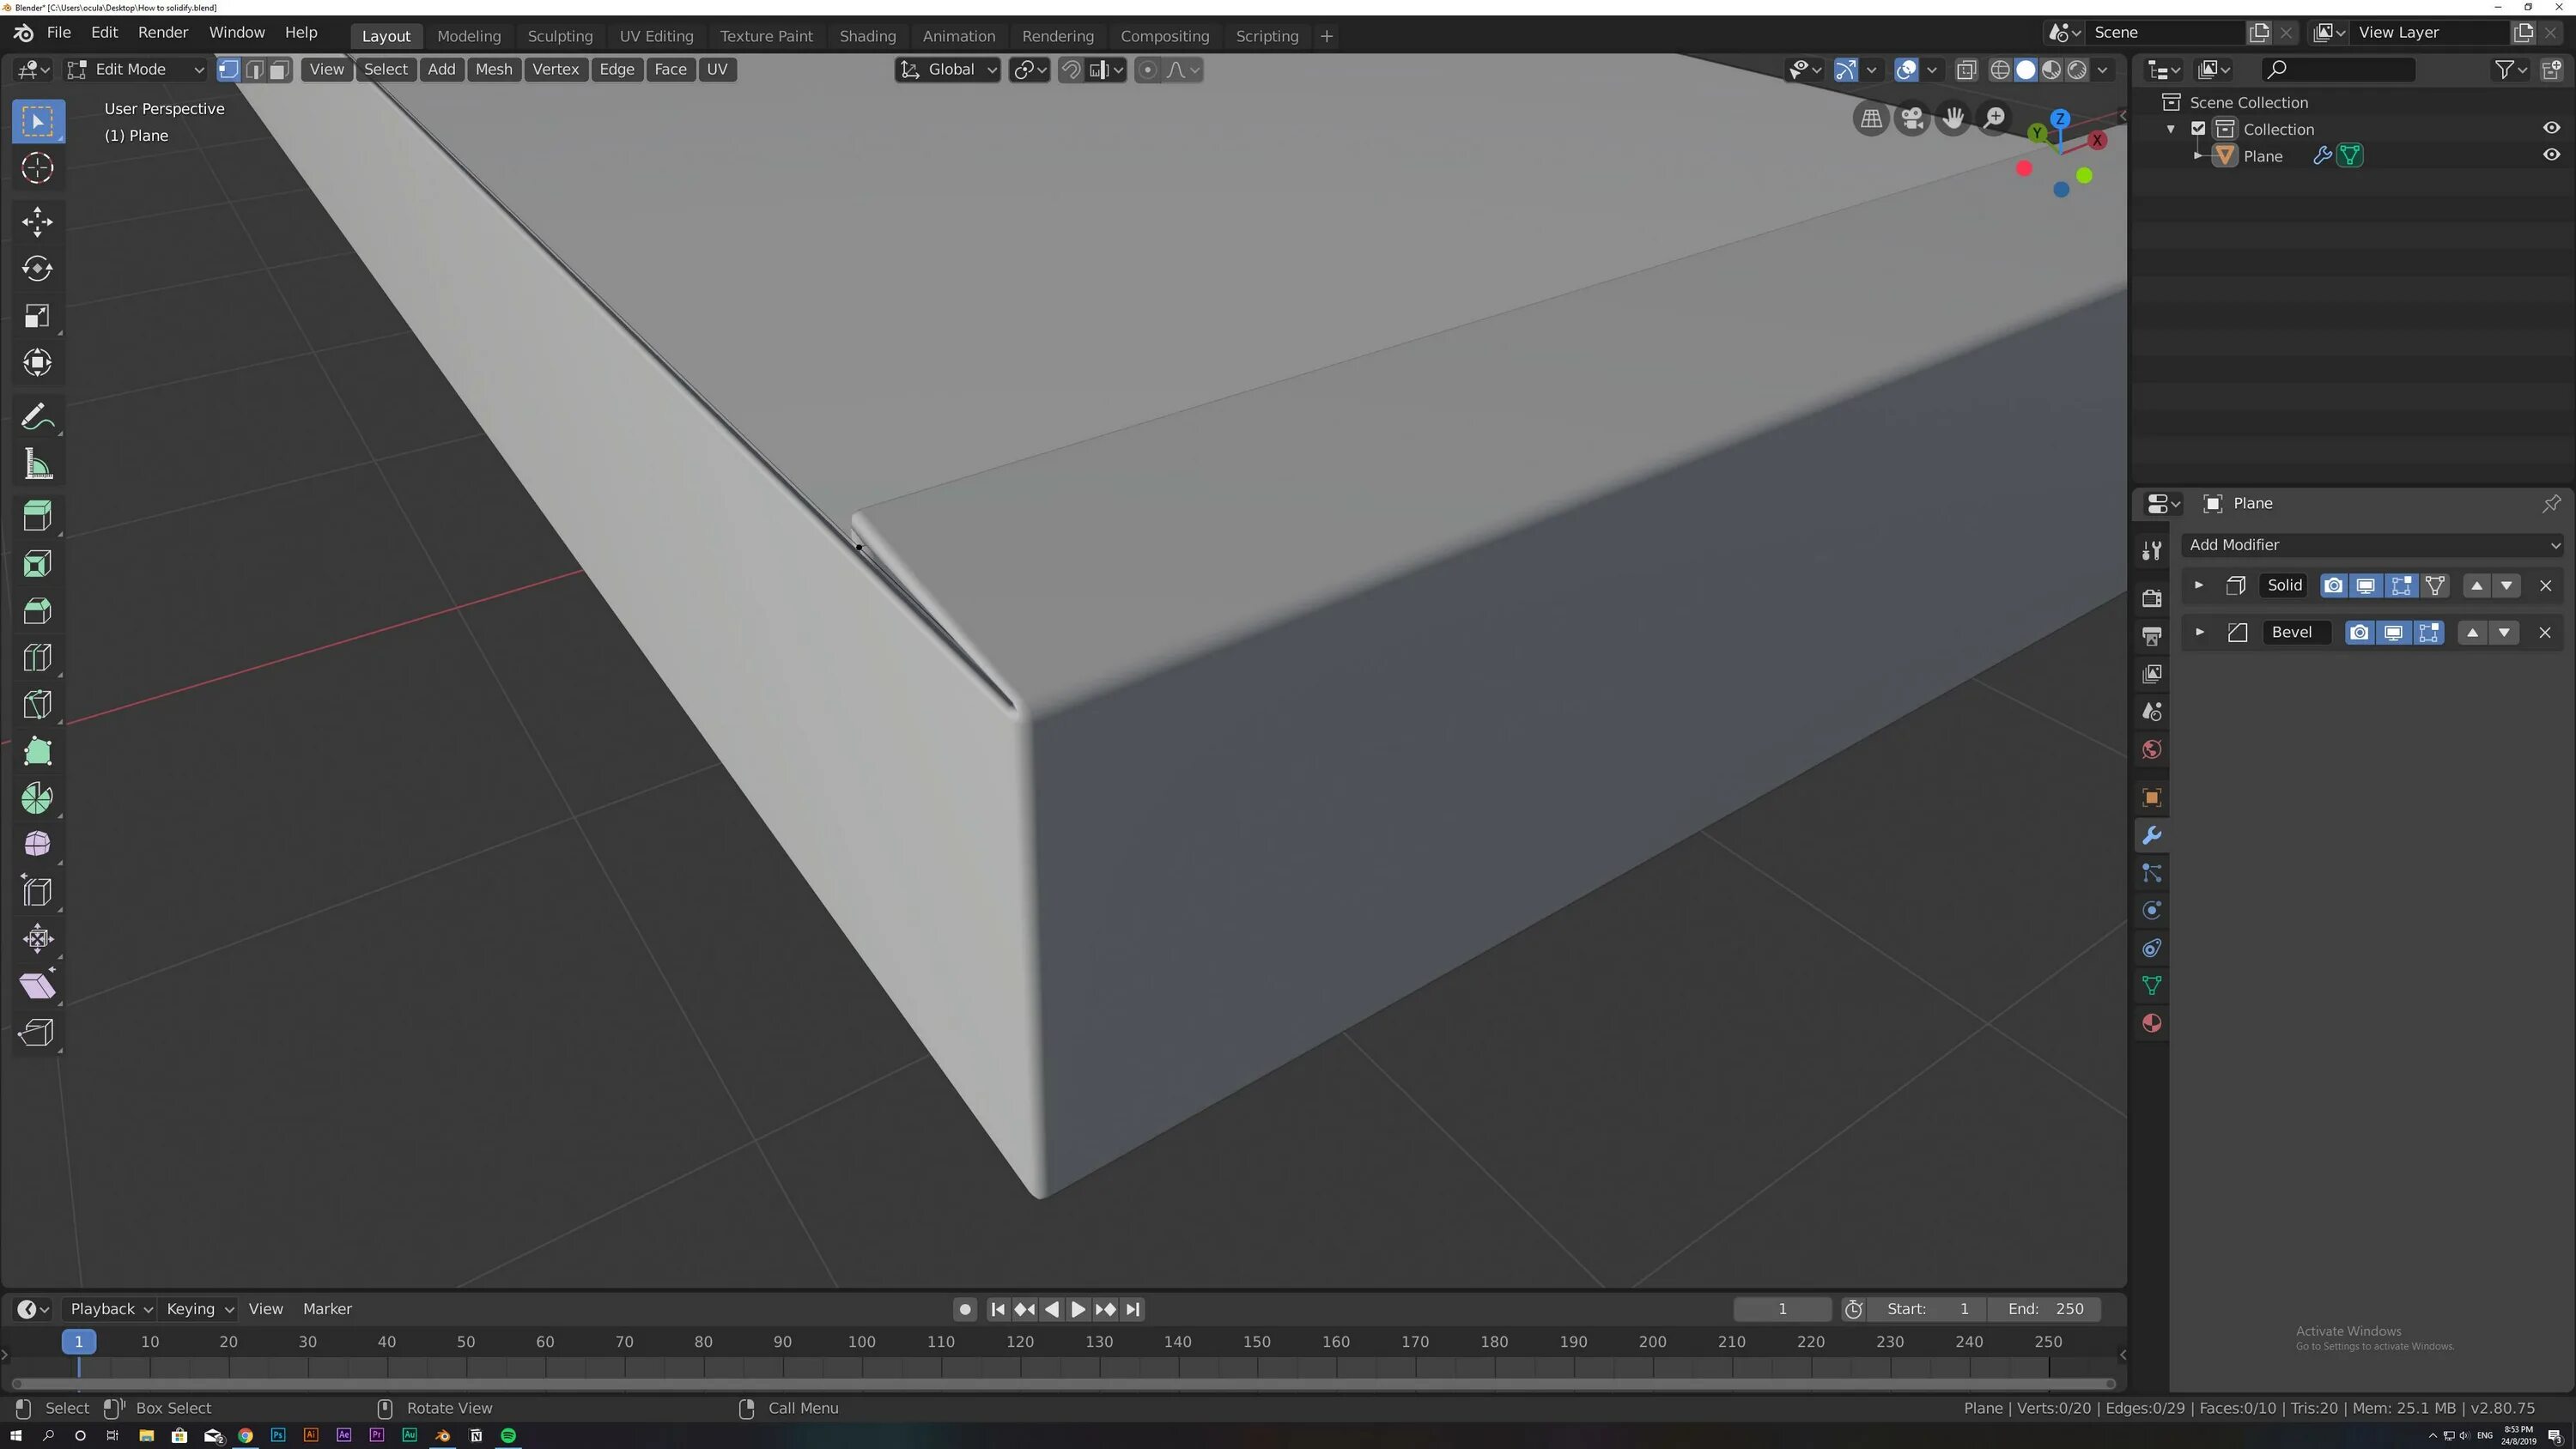Expand the Bevel modifier panel
Screen dimensions: 2576x1449
click(2199, 632)
